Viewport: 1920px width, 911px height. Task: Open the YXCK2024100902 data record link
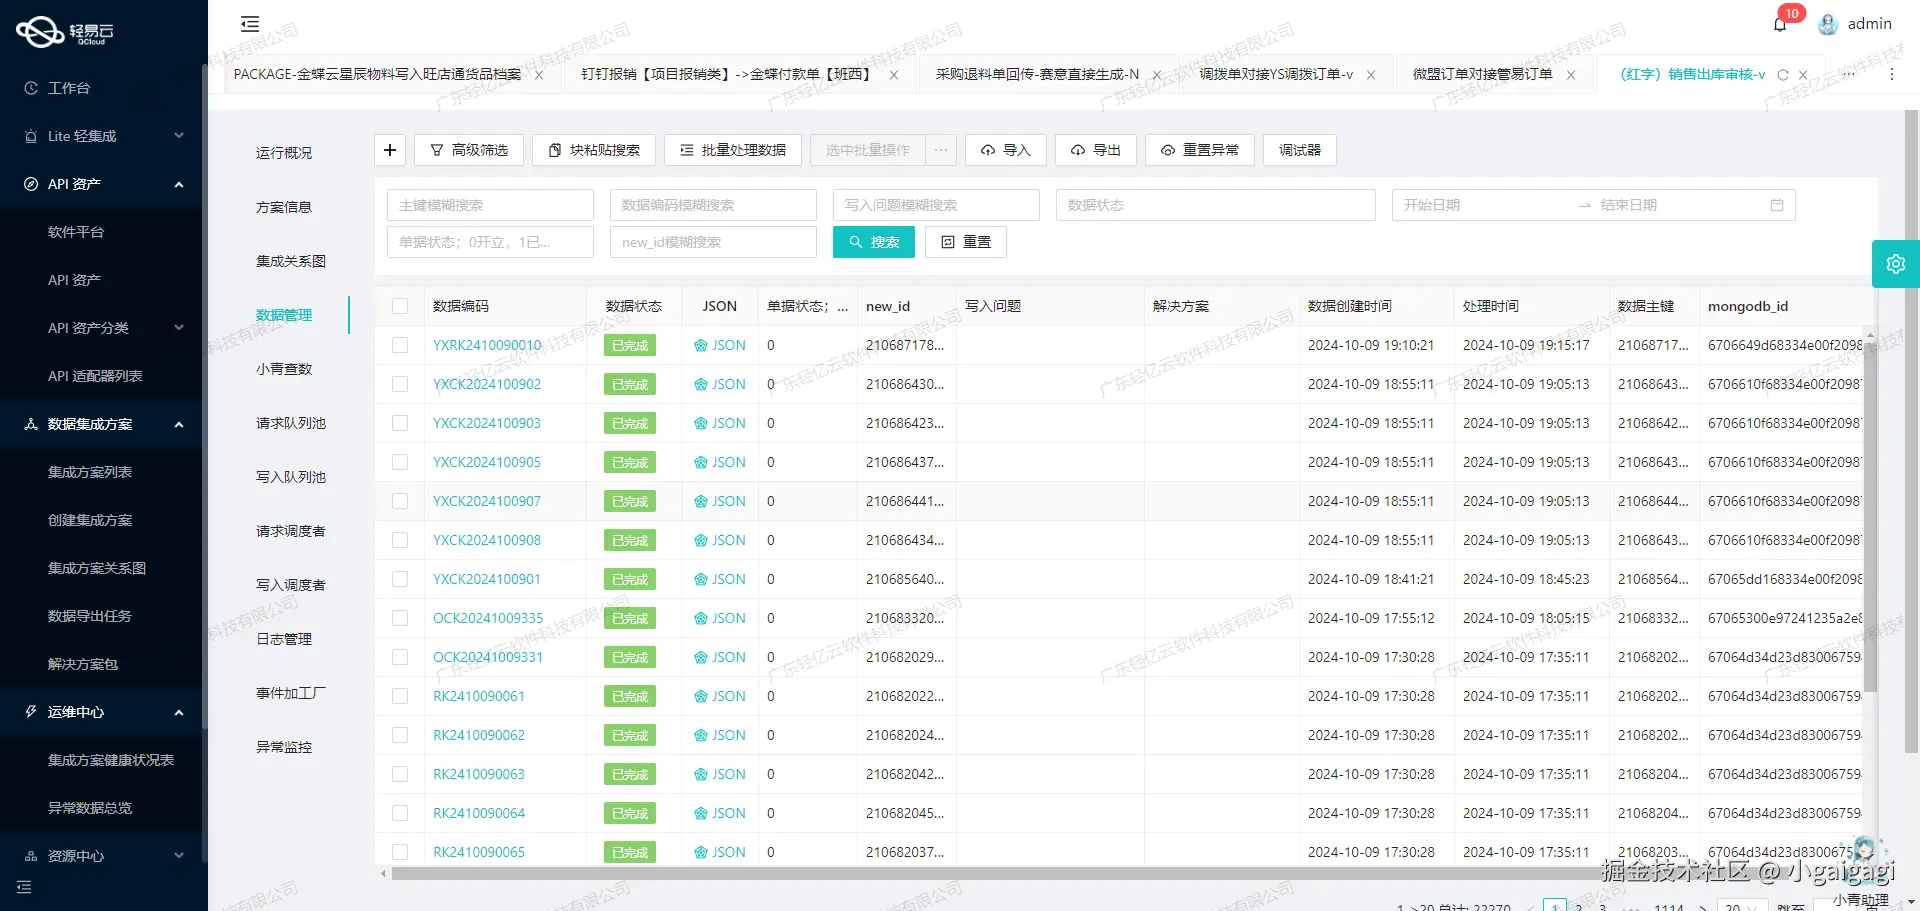tap(487, 384)
